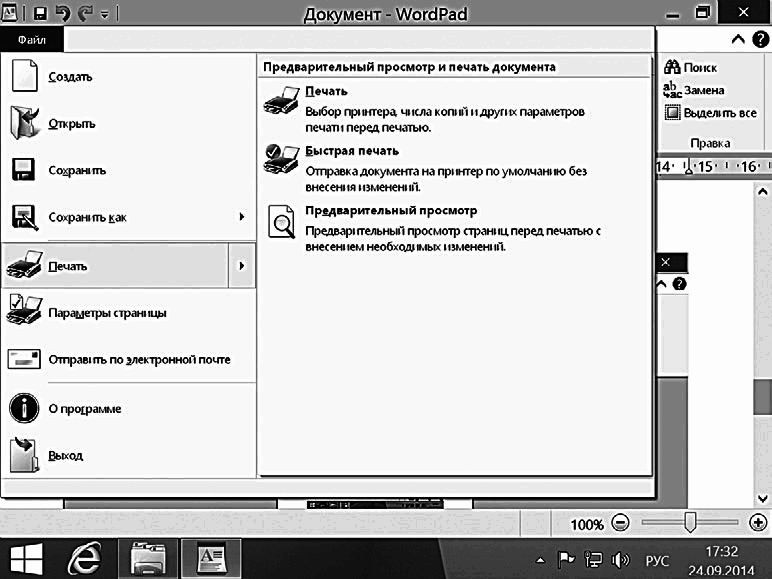
Task: Open help icon in the background window
Action: click(x=679, y=284)
